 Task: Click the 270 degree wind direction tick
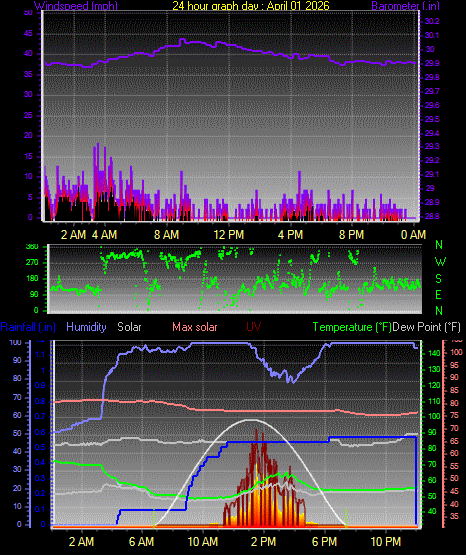[32, 263]
